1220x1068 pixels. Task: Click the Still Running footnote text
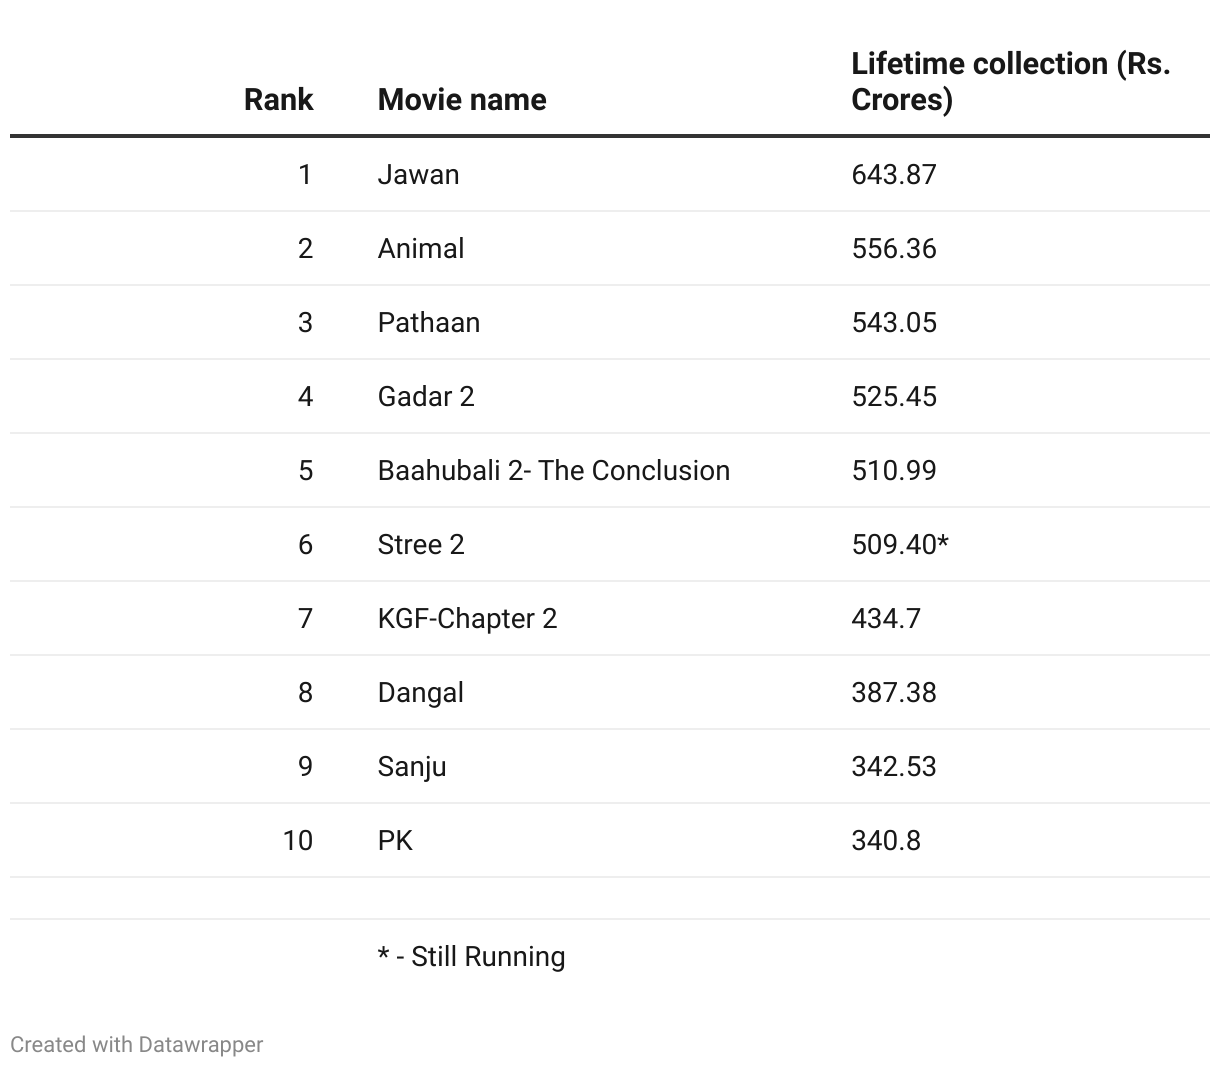(x=471, y=956)
